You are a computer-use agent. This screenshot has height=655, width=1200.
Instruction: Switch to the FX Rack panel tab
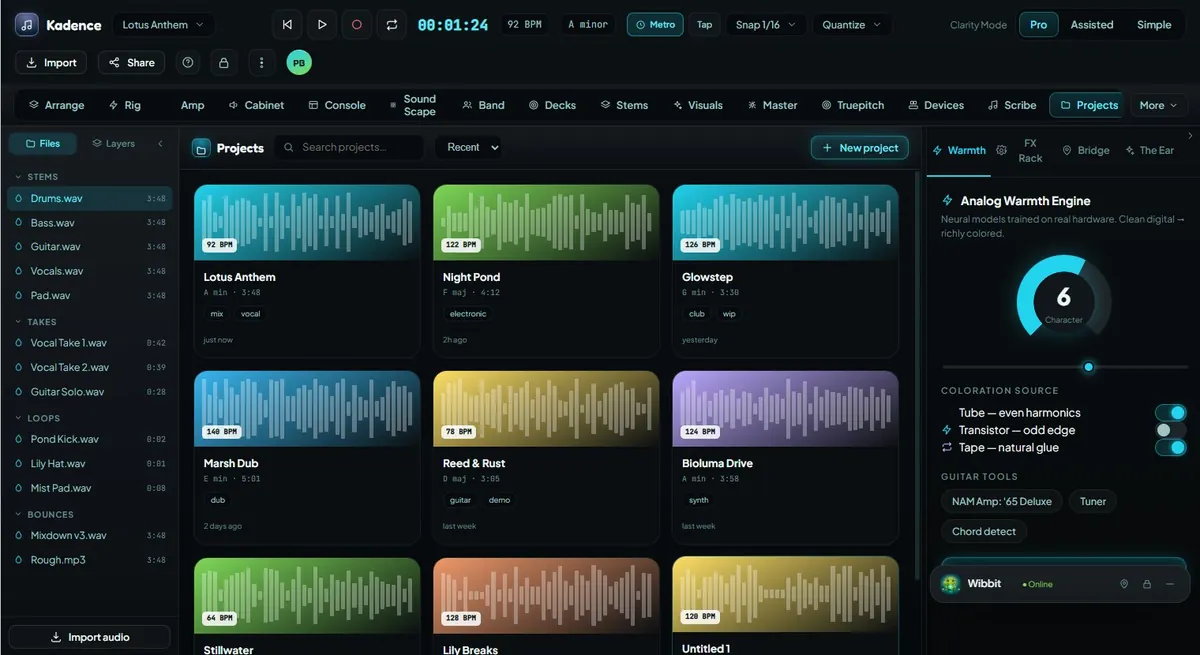(x=1030, y=150)
